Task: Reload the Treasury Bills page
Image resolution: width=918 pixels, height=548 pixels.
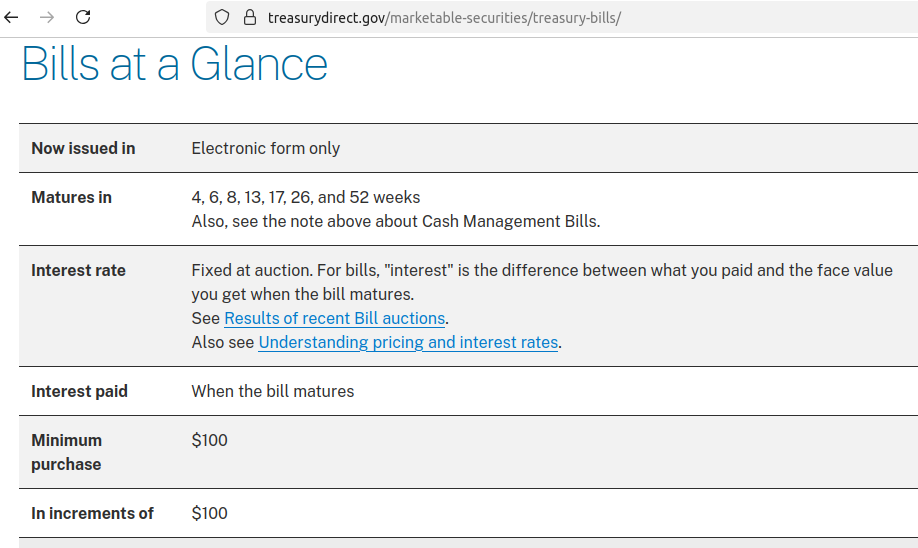Action: pyautogui.click(x=83, y=18)
